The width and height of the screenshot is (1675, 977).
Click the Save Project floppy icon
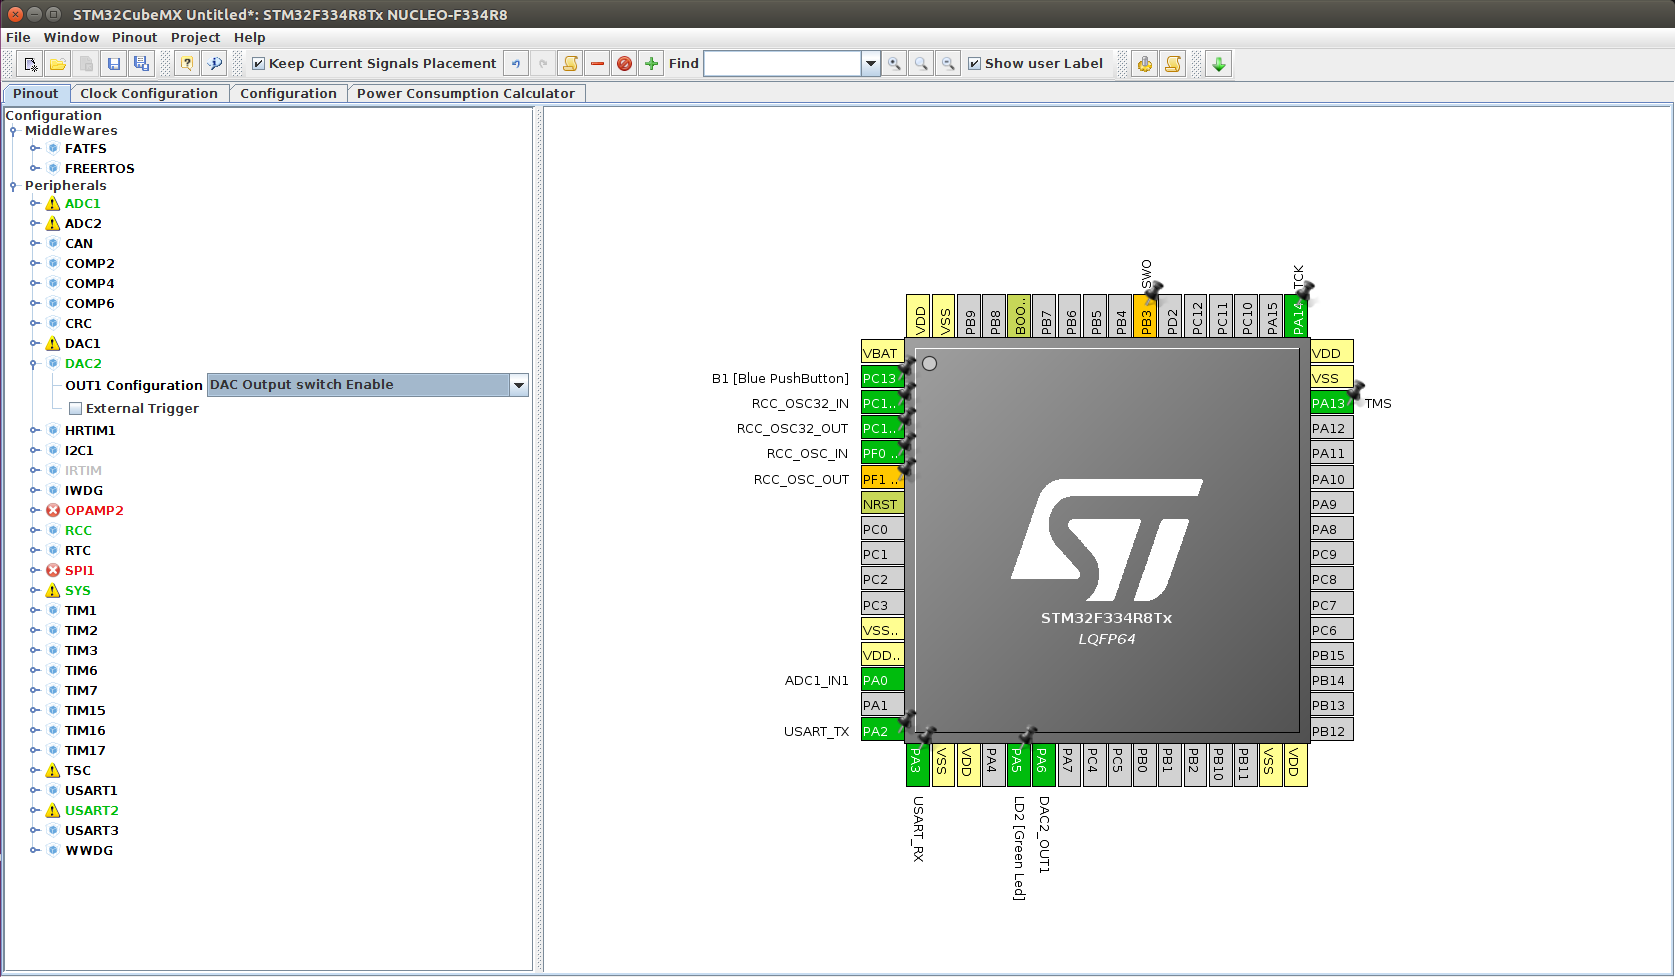pos(114,64)
